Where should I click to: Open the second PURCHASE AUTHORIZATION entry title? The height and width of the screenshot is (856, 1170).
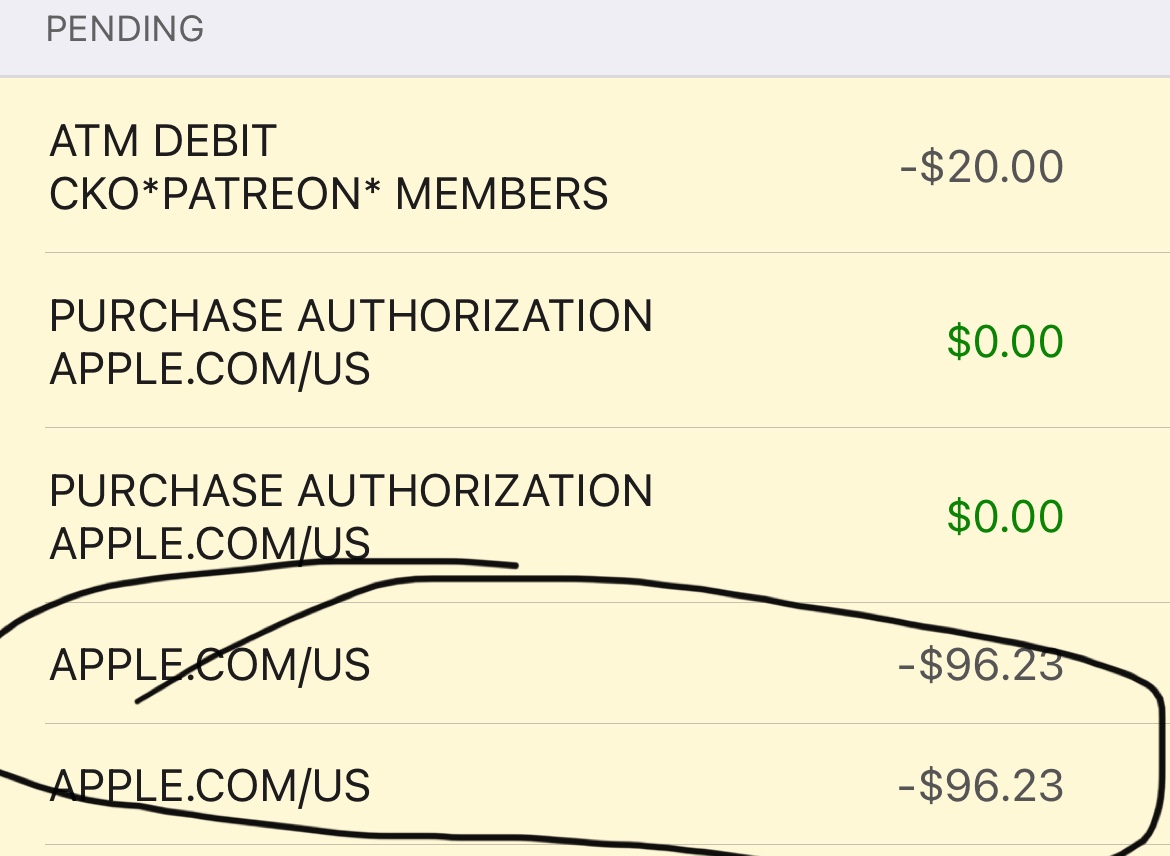[x=351, y=490]
